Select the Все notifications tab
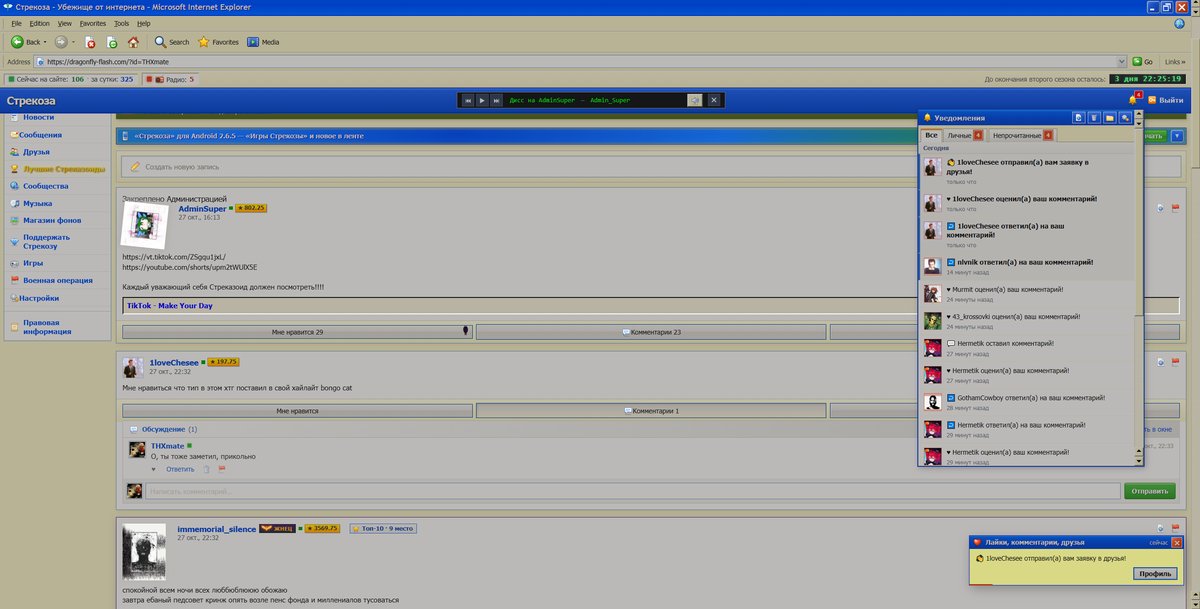The height and width of the screenshot is (609, 1200). click(x=931, y=135)
